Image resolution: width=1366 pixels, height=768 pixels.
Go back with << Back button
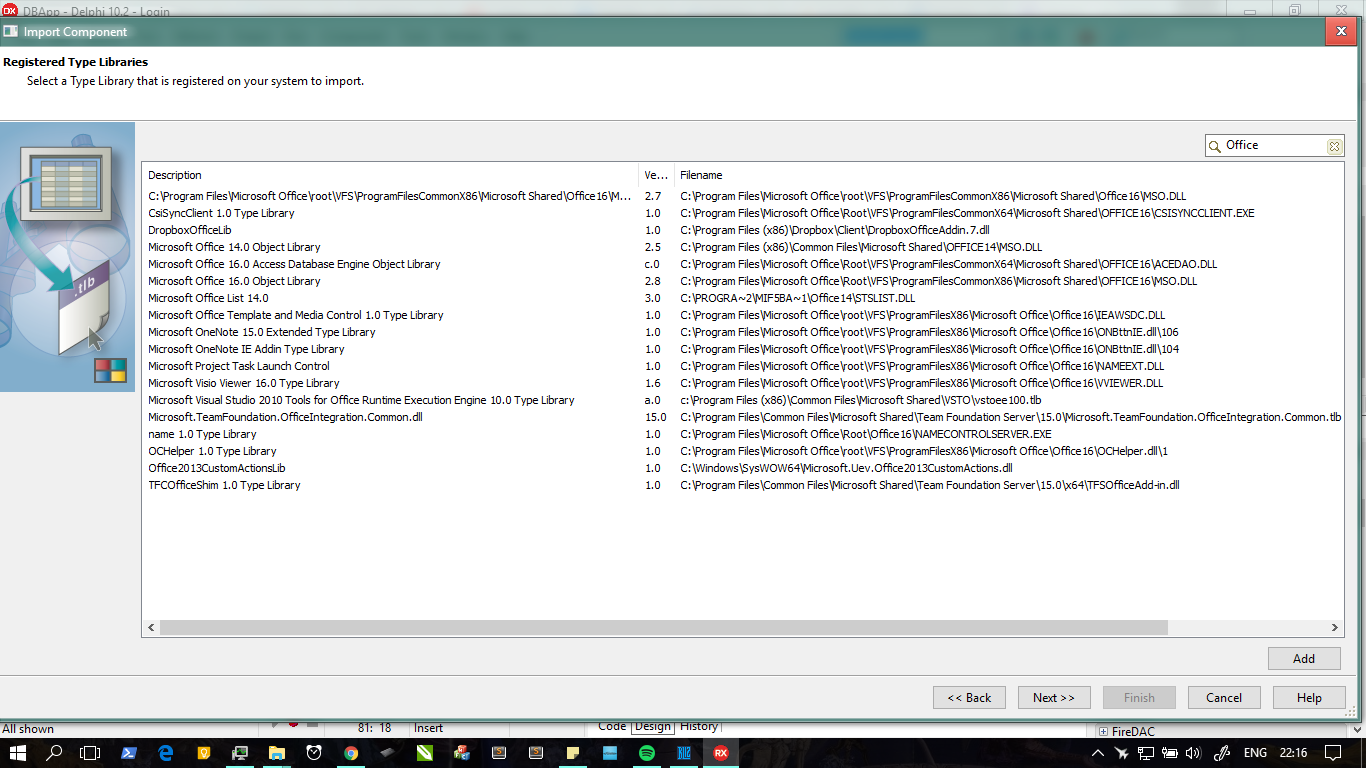tap(969, 698)
